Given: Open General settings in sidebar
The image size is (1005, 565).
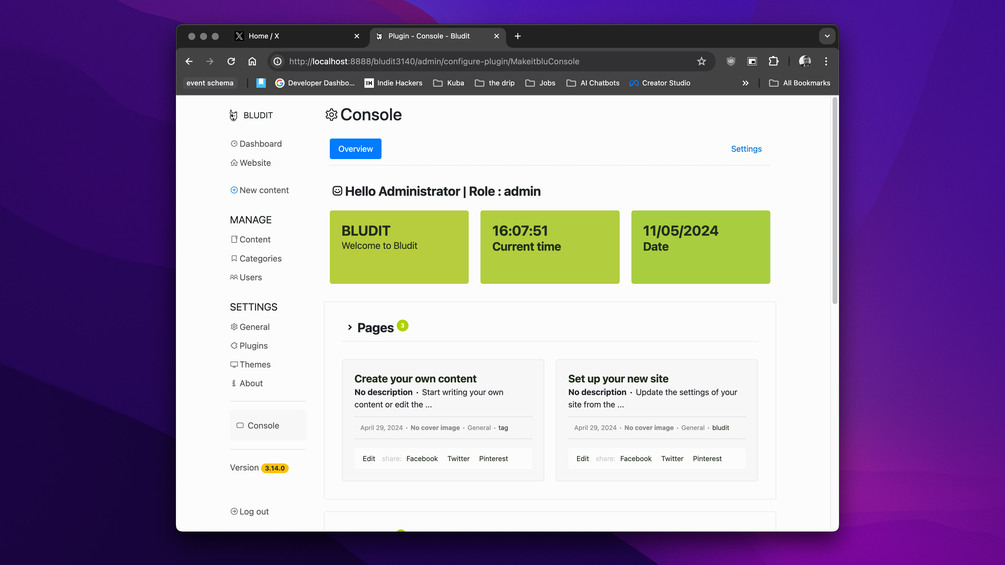Looking at the screenshot, I should click(x=250, y=327).
